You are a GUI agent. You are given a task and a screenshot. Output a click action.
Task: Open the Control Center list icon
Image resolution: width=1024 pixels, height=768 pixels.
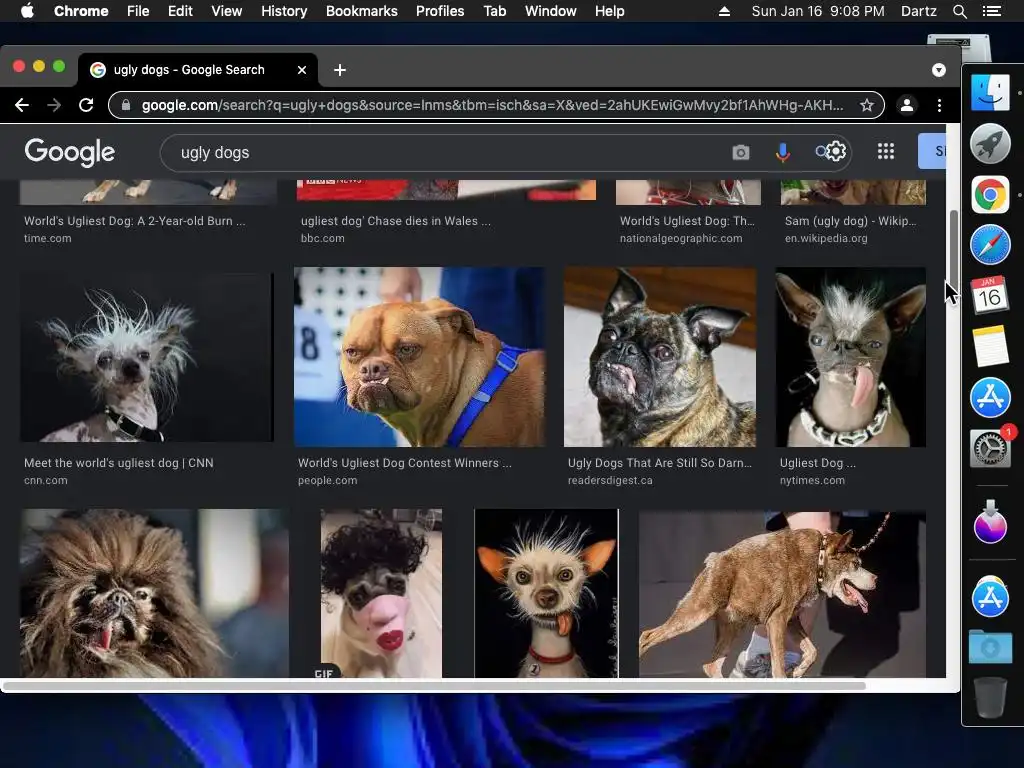(x=991, y=11)
